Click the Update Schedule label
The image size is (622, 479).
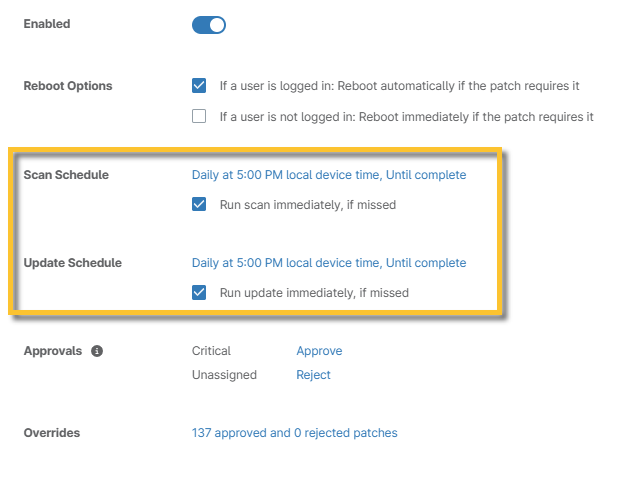[72, 263]
